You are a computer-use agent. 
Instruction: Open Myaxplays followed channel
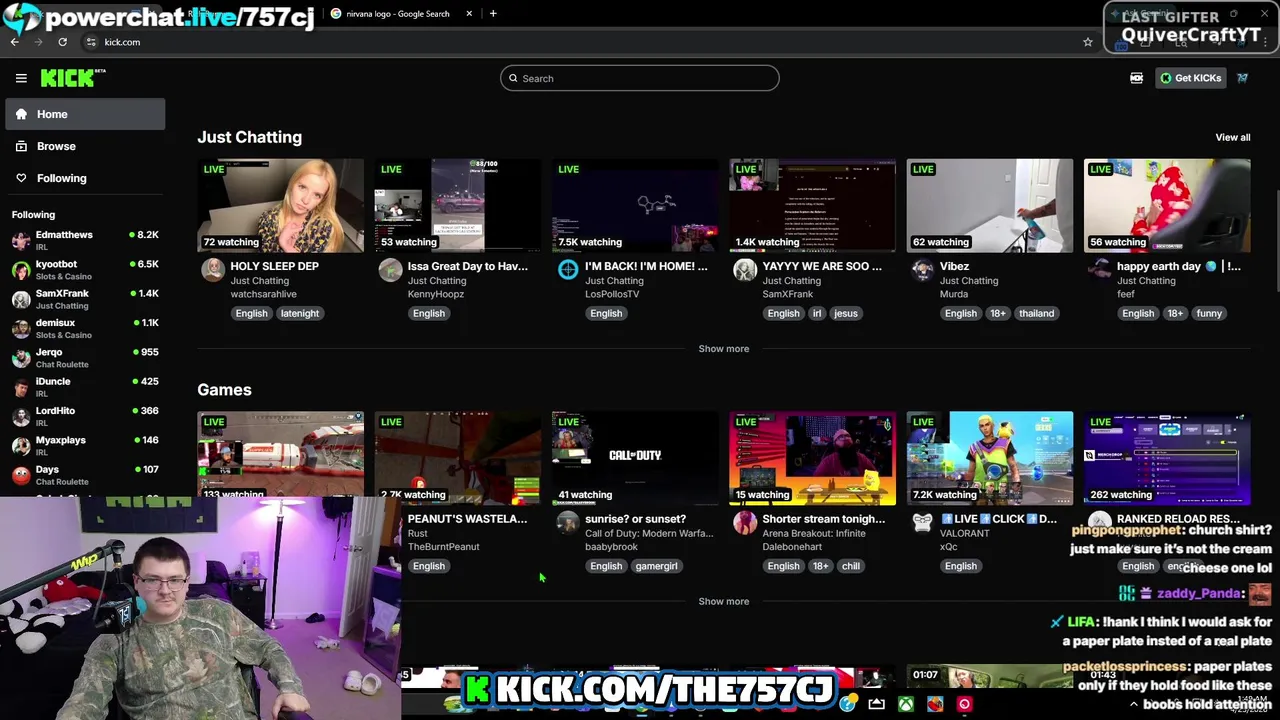pyautogui.click(x=85, y=445)
